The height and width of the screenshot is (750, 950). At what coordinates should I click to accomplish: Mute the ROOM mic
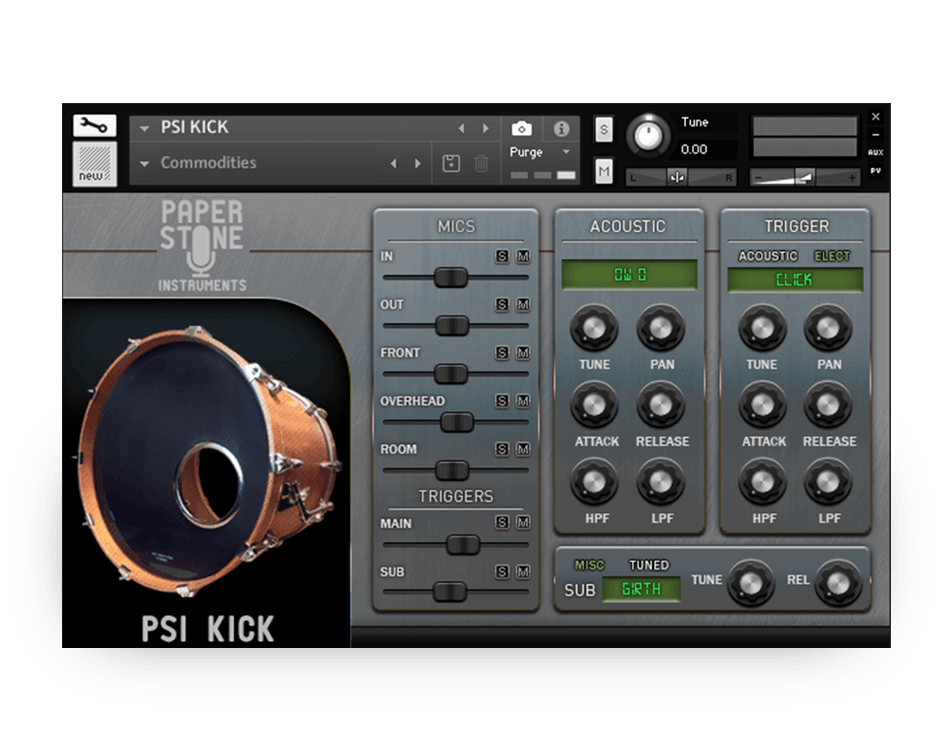tap(523, 449)
